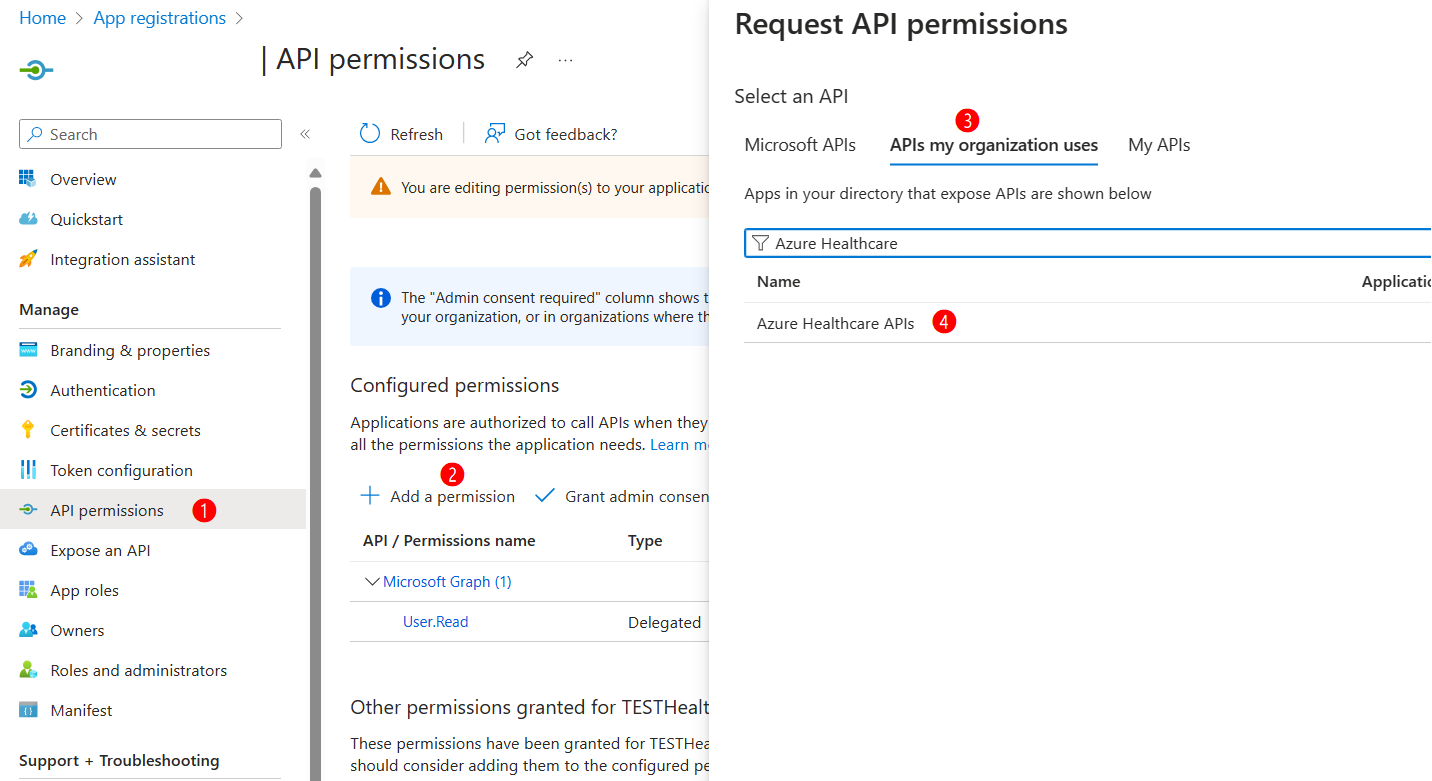
Task: Click the plus icon for Add a permission
Action: pos(370,496)
